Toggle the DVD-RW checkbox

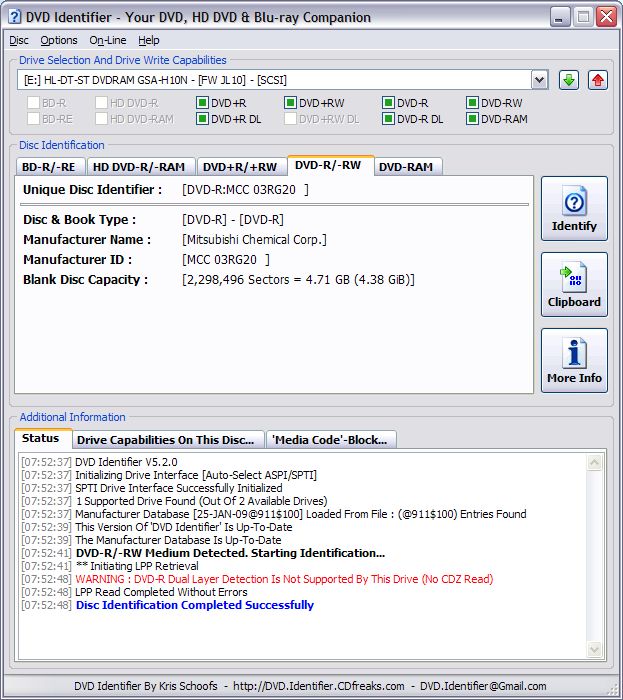pyautogui.click(x=473, y=103)
